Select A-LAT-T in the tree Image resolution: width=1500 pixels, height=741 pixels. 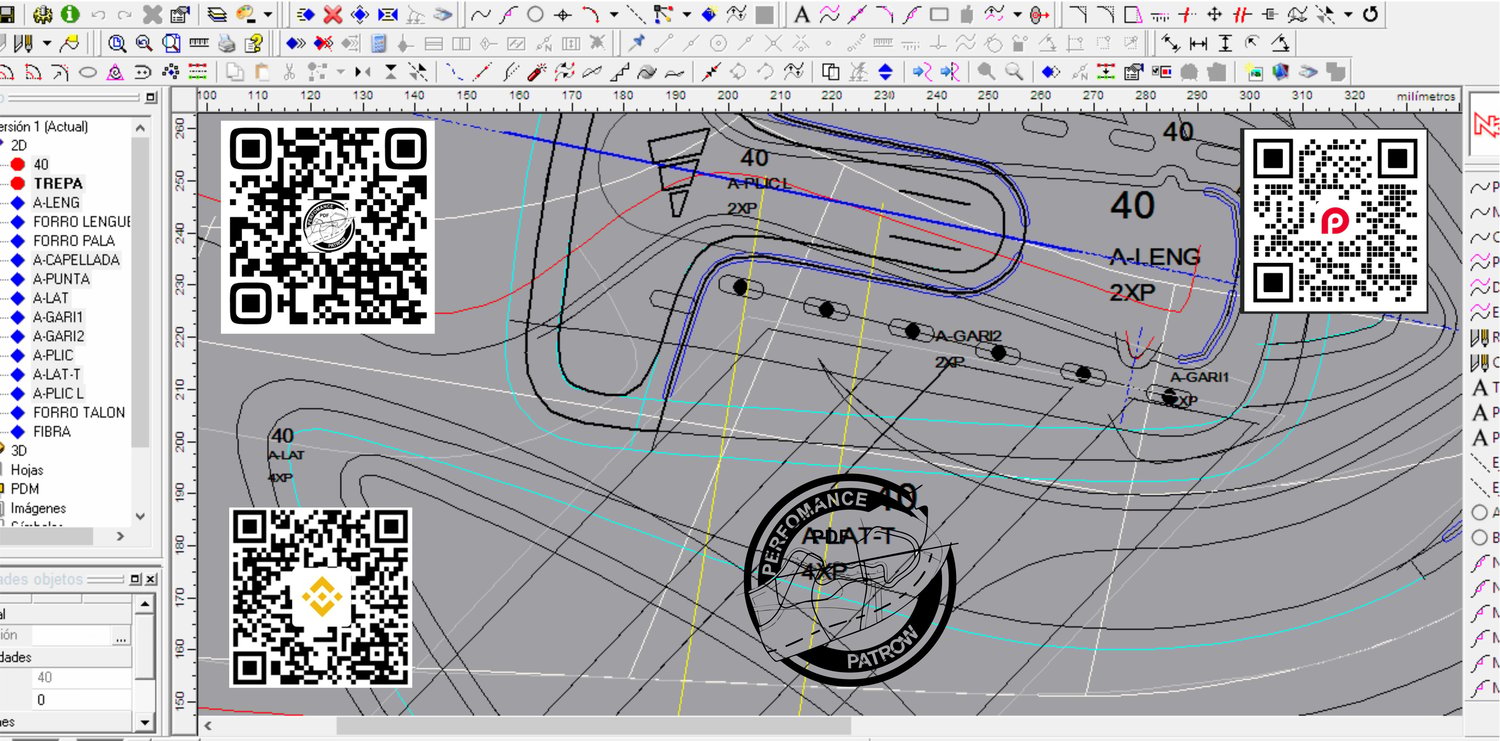pos(57,374)
